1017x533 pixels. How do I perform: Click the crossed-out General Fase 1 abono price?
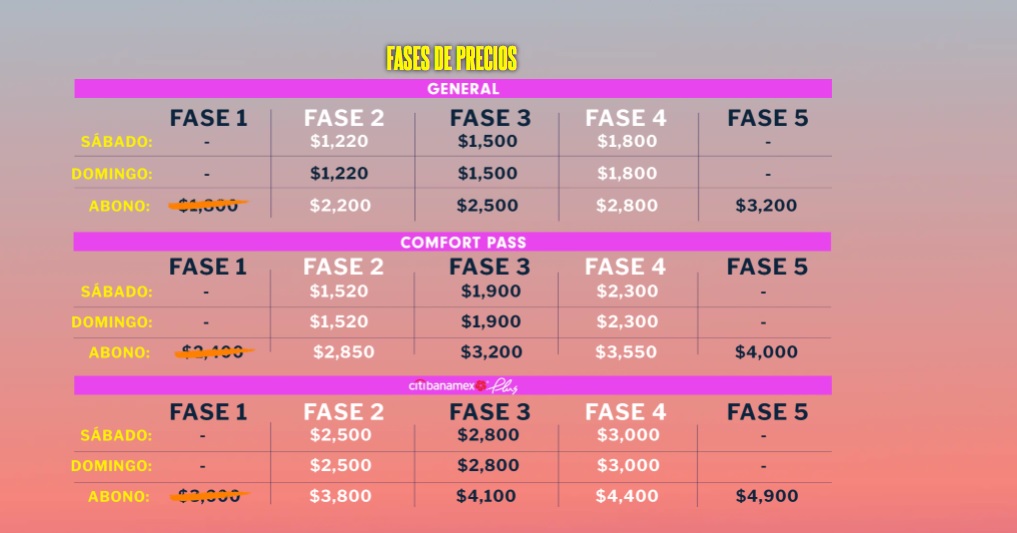(208, 206)
